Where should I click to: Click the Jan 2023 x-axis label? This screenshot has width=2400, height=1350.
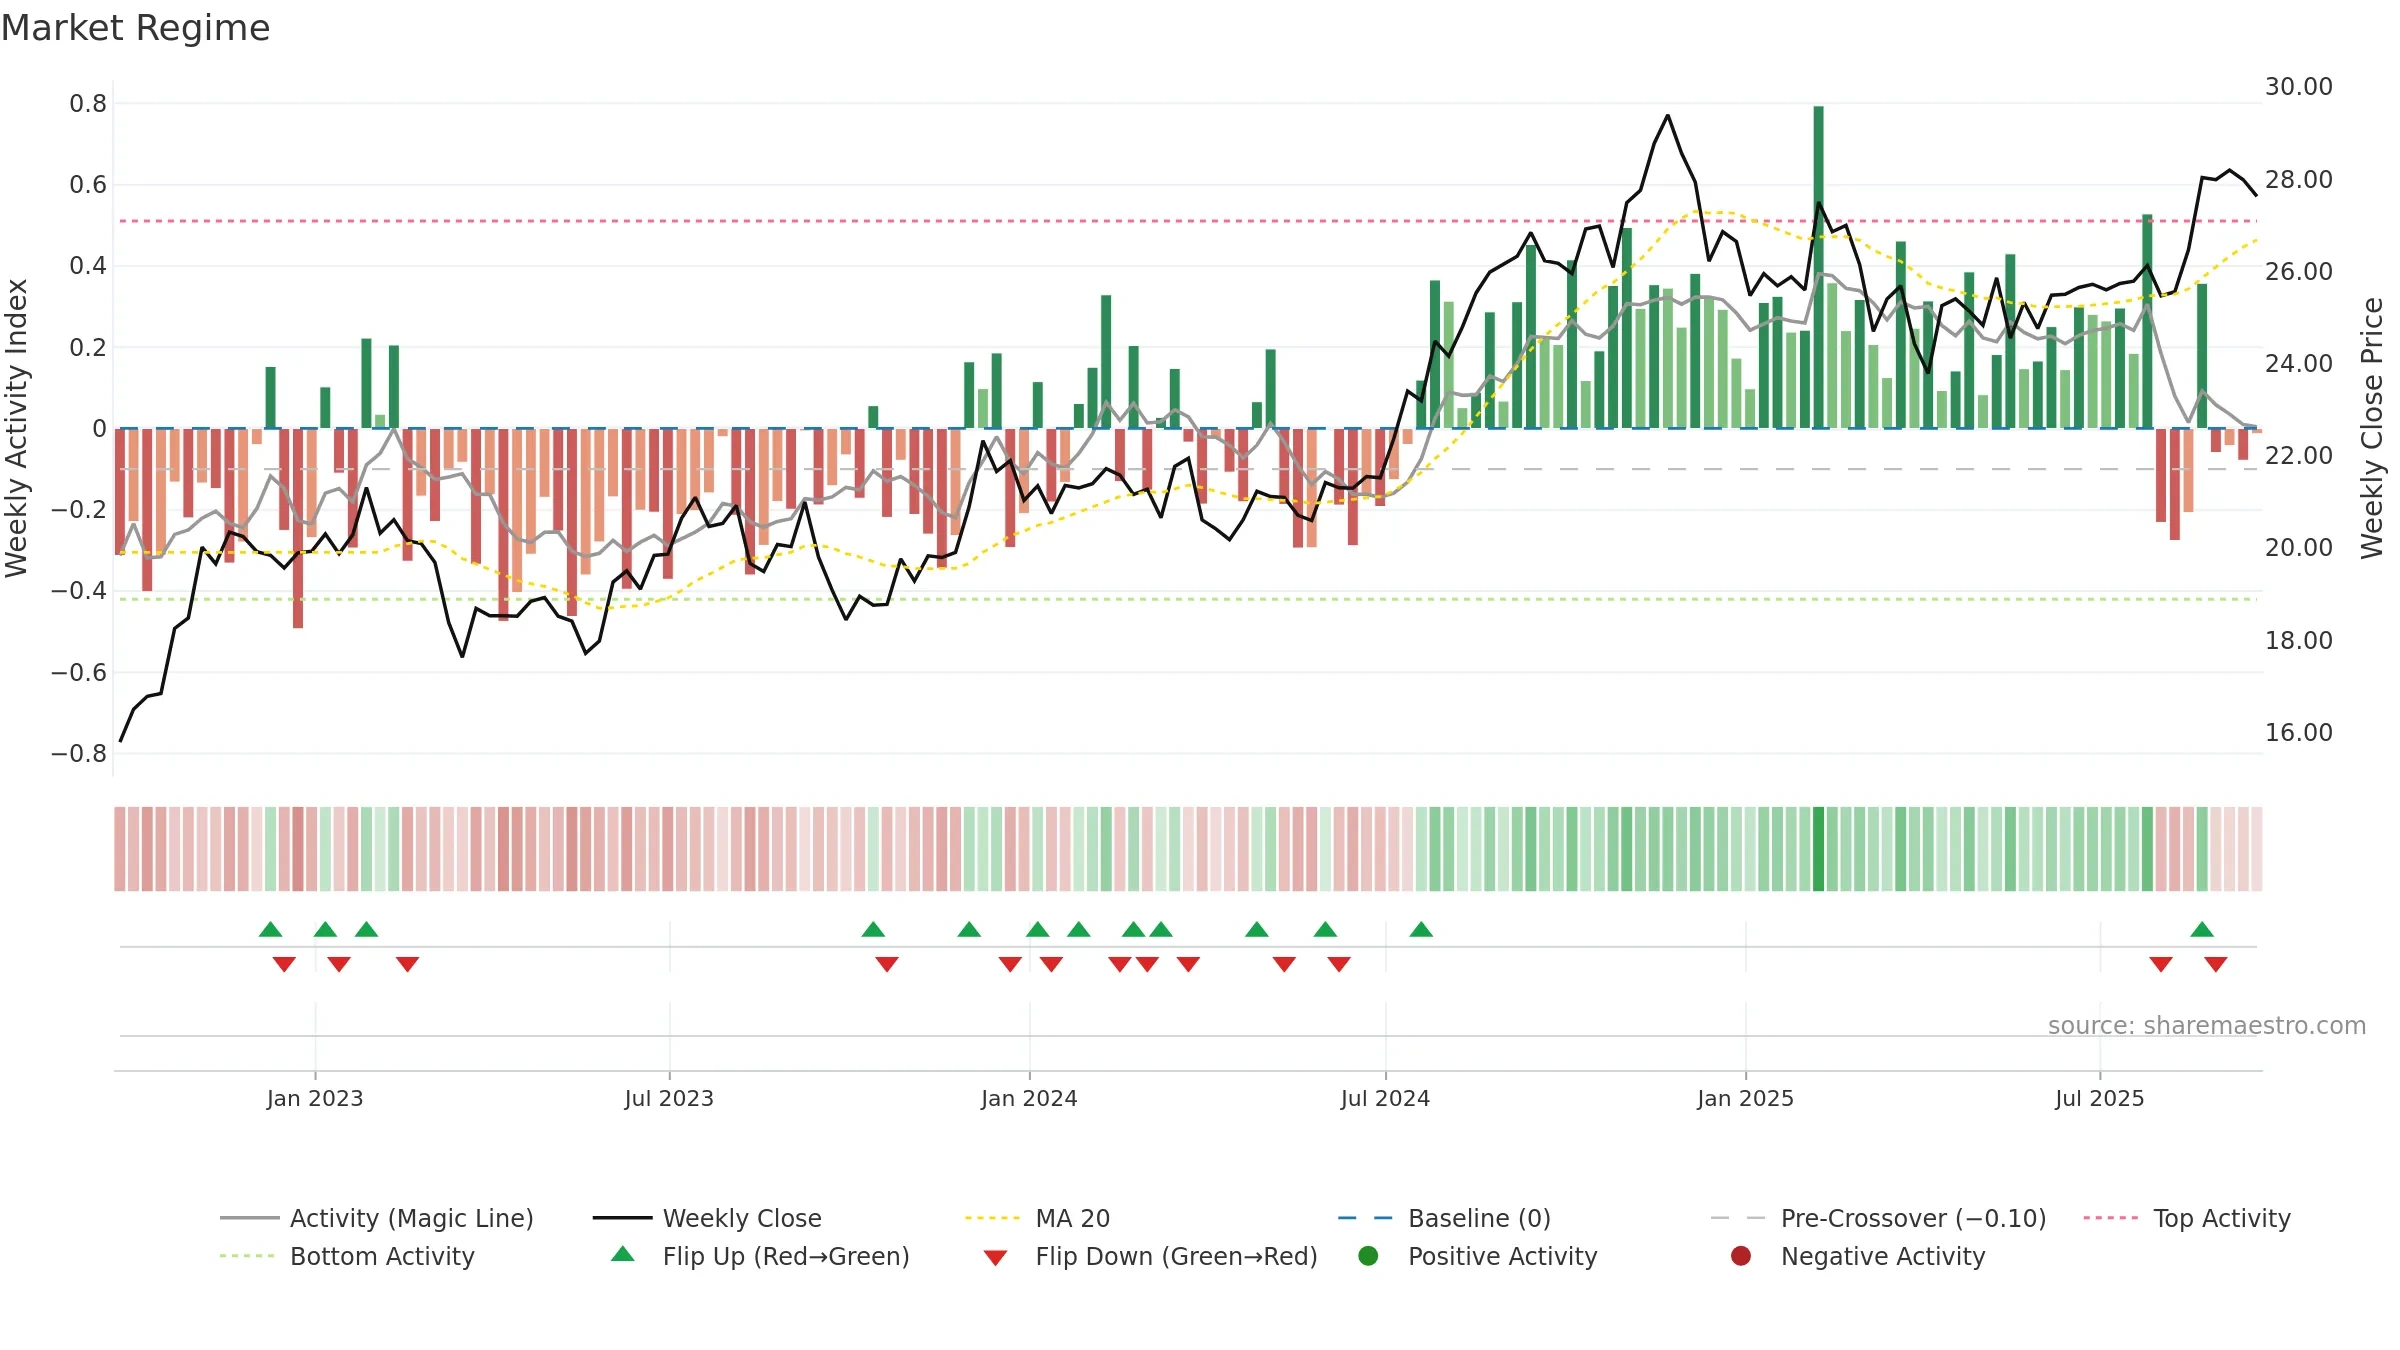point(315,1098)
